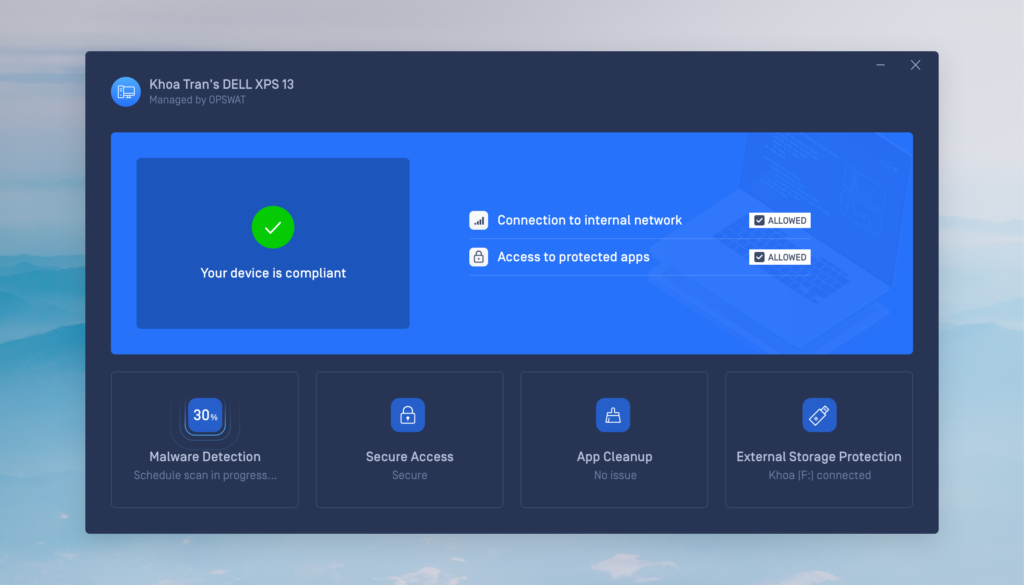1024x585 pixels.
Task: Click the green compliance checkmark icon
Action: (273, 228)
